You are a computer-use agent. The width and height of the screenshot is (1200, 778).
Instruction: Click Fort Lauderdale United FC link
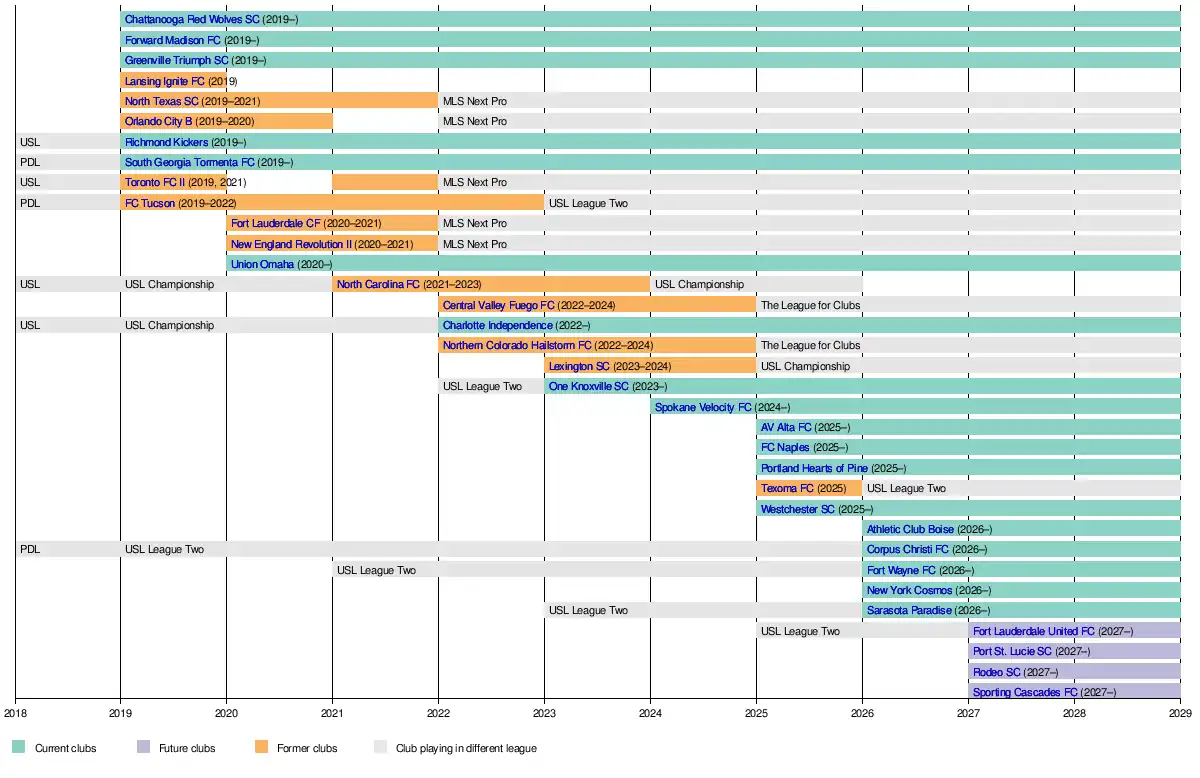[1034, 631]
